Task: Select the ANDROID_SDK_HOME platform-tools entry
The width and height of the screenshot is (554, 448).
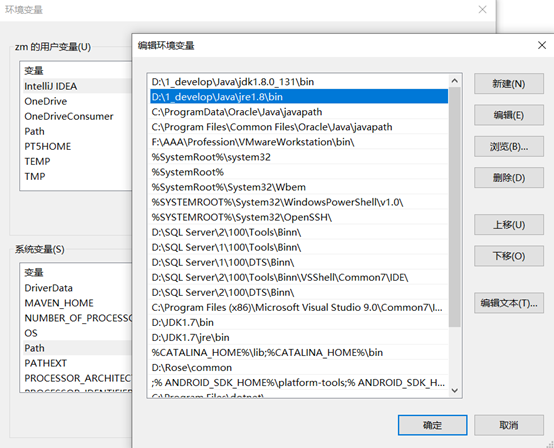Action: [x=299, y=383]
